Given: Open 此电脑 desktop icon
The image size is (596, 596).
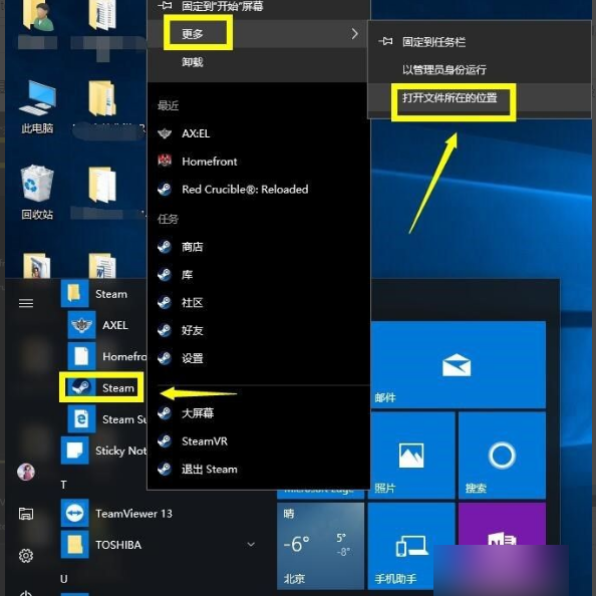Looking at the screenshot, I should coord(37,107).
